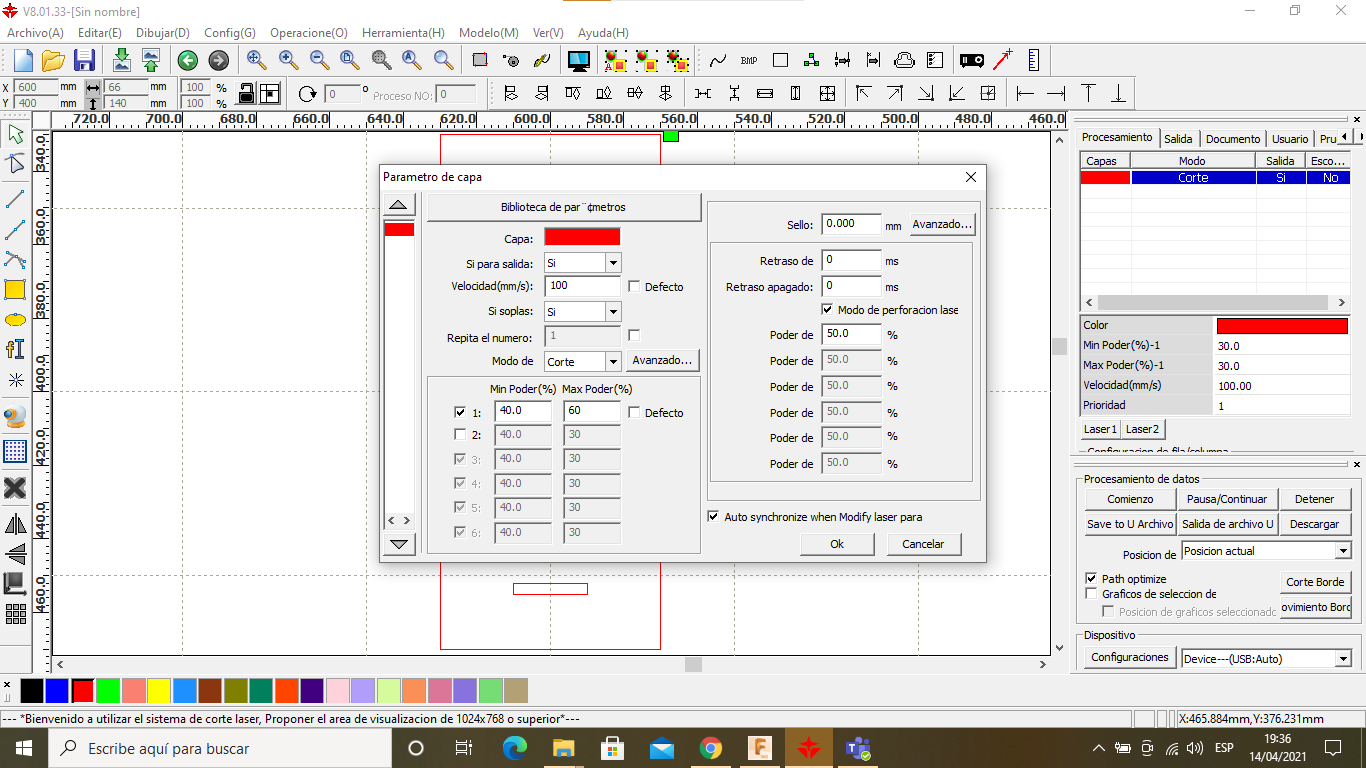
Task: Open the Si para salida dropdown
Action: click(613, 263)
